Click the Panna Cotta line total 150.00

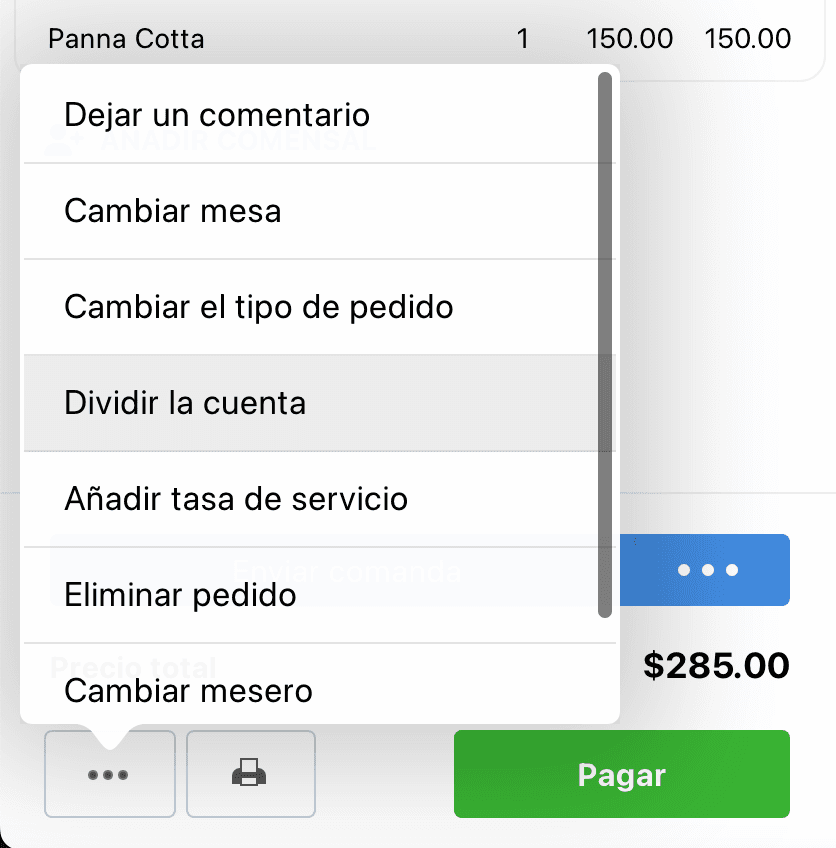747,39
